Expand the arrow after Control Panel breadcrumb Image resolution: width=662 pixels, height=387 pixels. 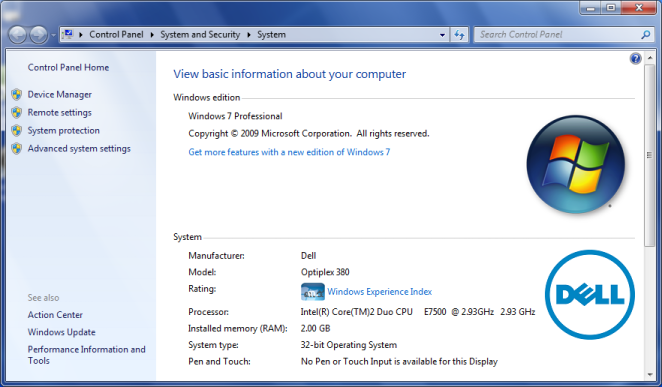152,35
